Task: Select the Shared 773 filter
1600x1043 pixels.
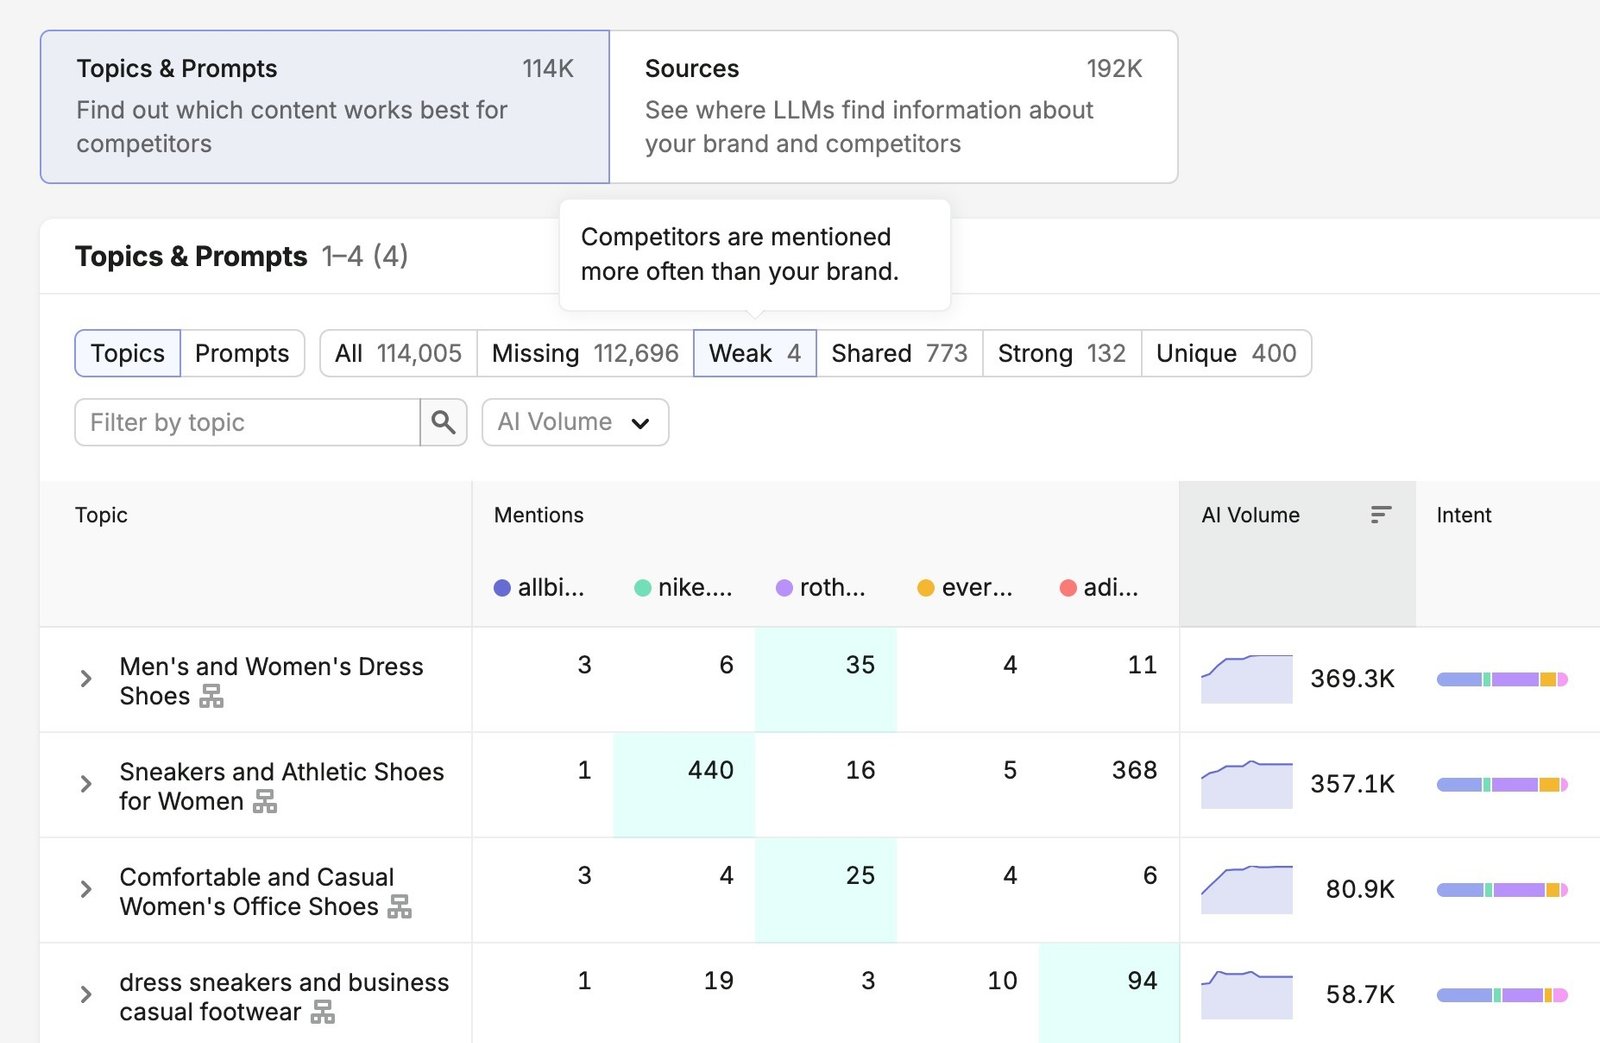Action: 899,353
